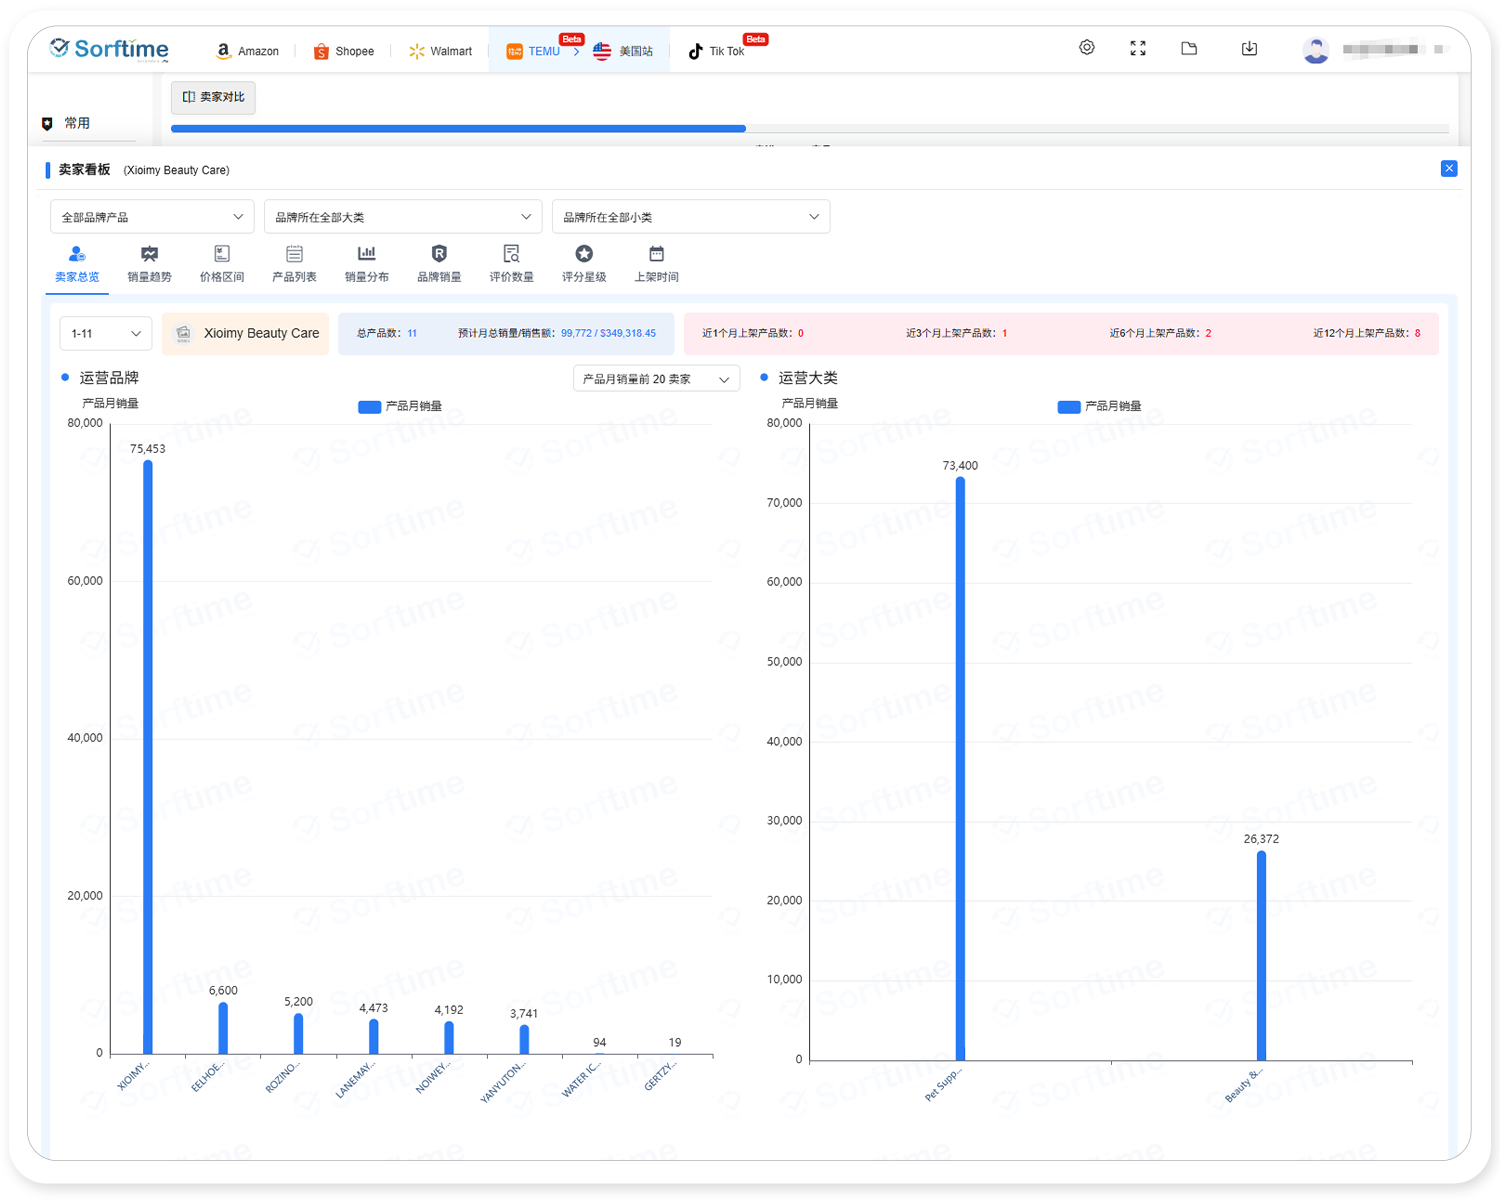Viewport: 1500px width, 1200px height.
Task: Click the 卖家对比 seller compare button
Action: coord(213,97)
